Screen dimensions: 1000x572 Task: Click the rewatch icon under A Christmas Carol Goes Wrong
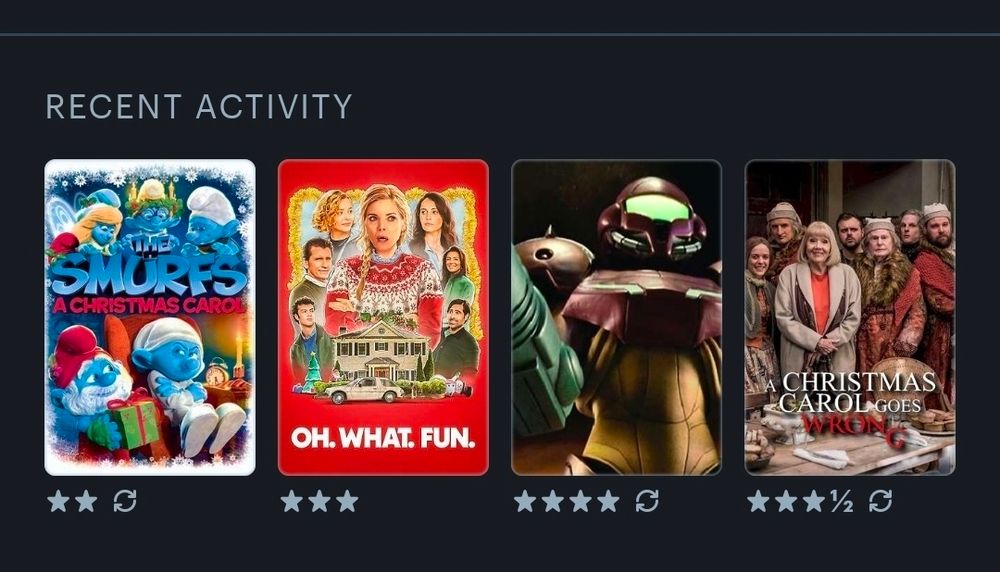click(880, 501)
